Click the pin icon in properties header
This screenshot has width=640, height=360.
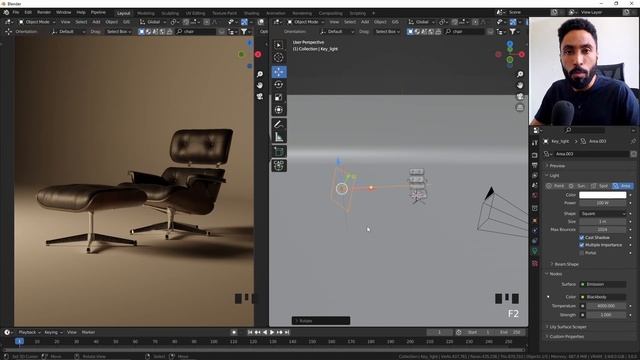point(633,141)
